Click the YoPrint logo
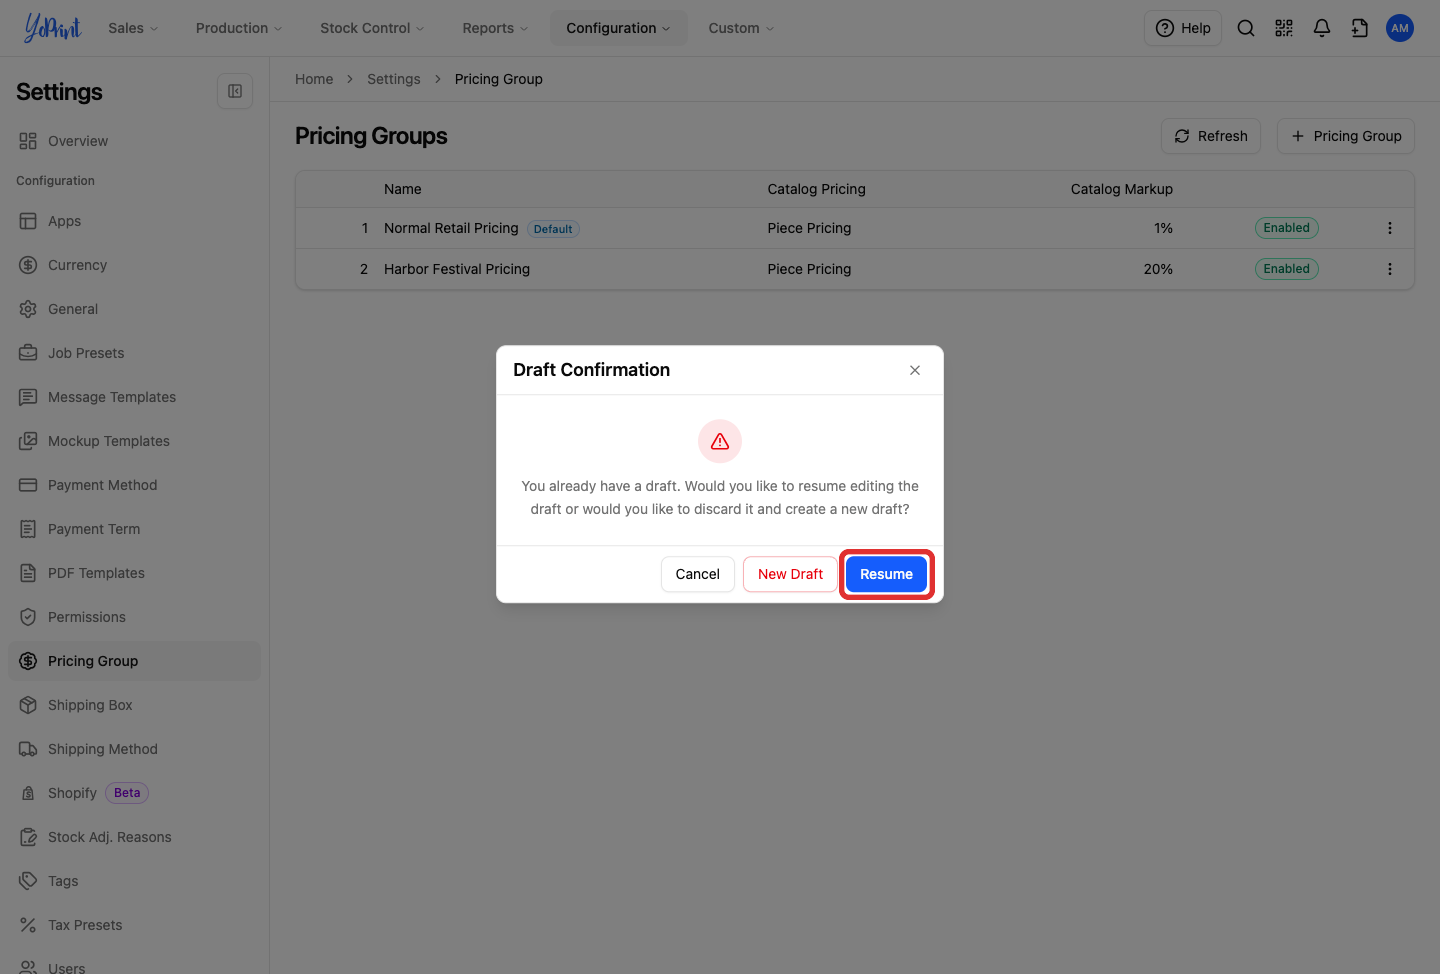 [52, 28]
